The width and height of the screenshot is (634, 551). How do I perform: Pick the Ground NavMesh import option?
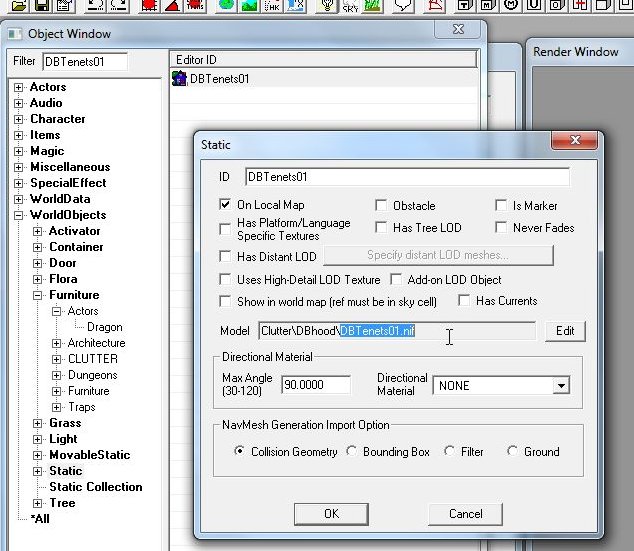pyautogui.click(x=512, y=451)
